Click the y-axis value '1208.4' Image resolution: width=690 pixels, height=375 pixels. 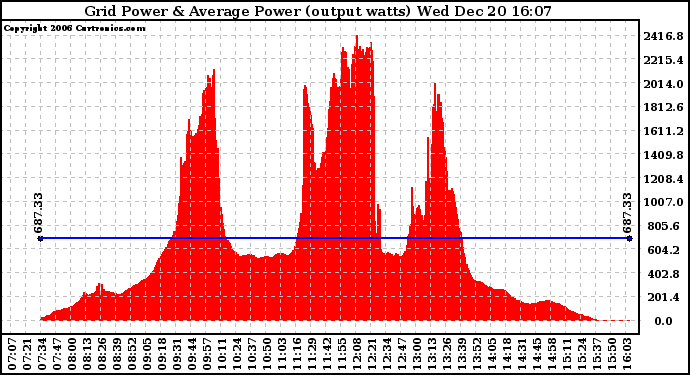click(x=663, y=179)
